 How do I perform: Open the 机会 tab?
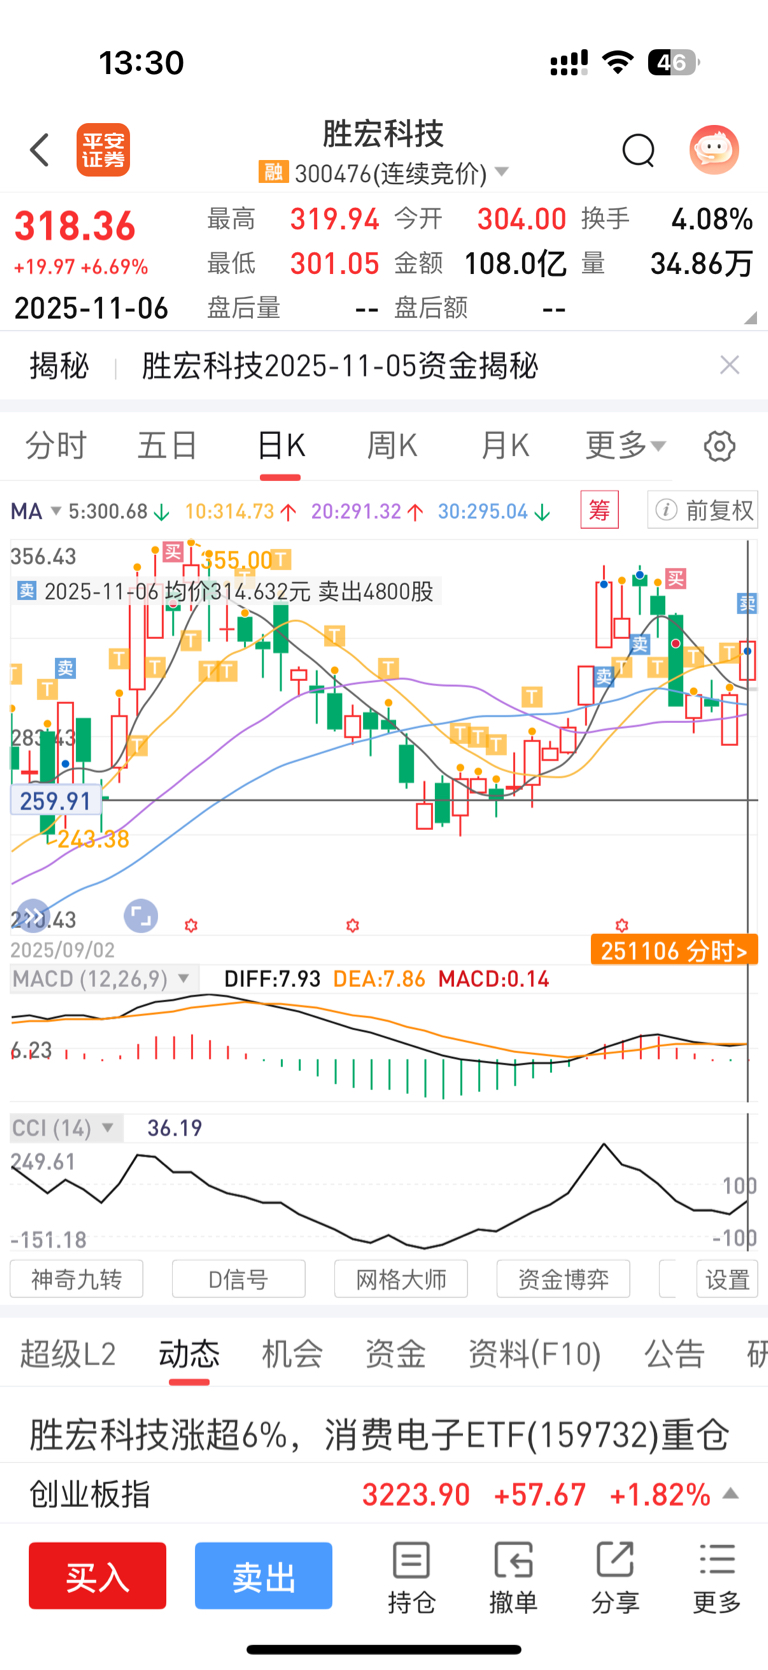pos(292,1354)
